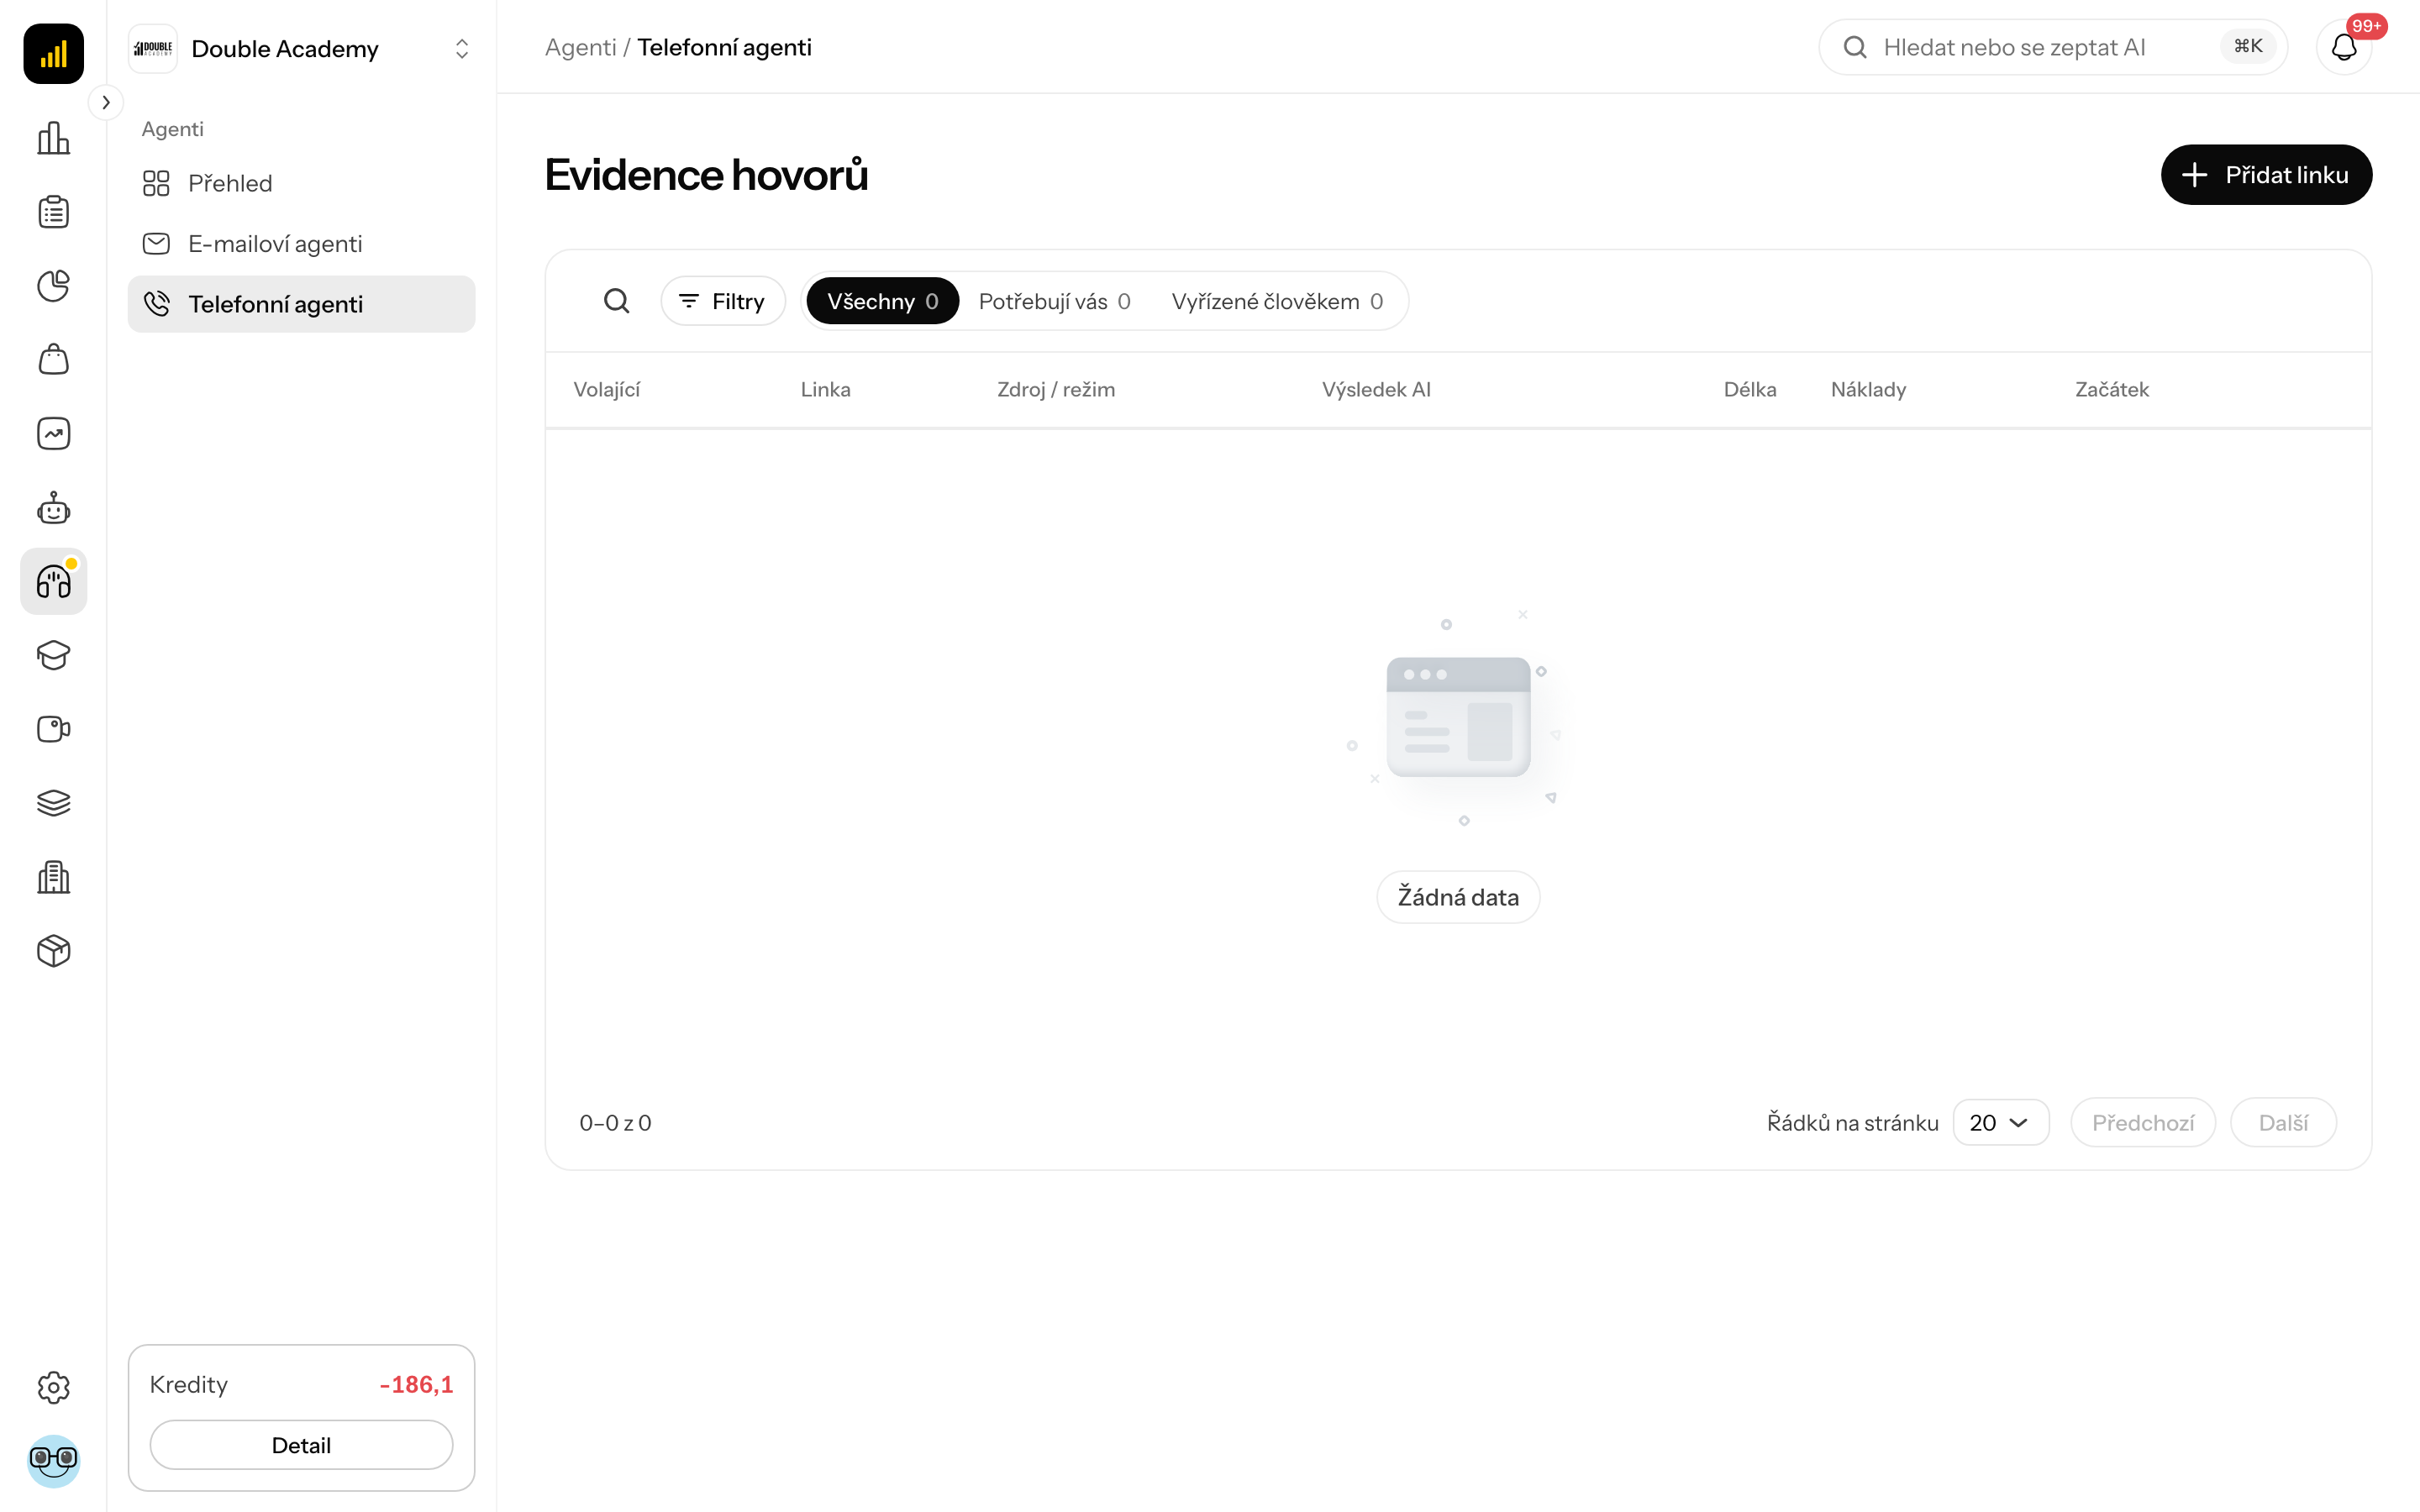Expand the sidebar with the chevron arrow

point(106,102)
